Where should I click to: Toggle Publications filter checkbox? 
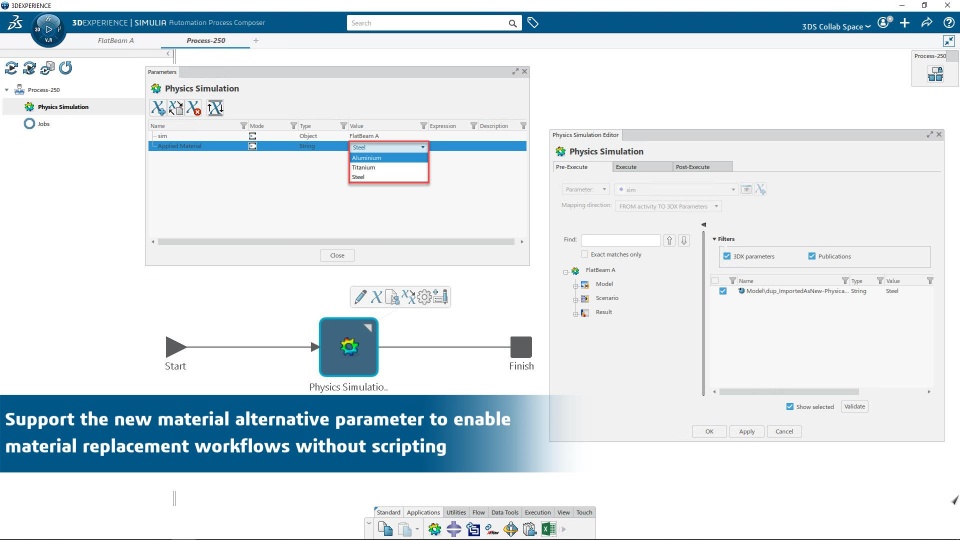812,256
